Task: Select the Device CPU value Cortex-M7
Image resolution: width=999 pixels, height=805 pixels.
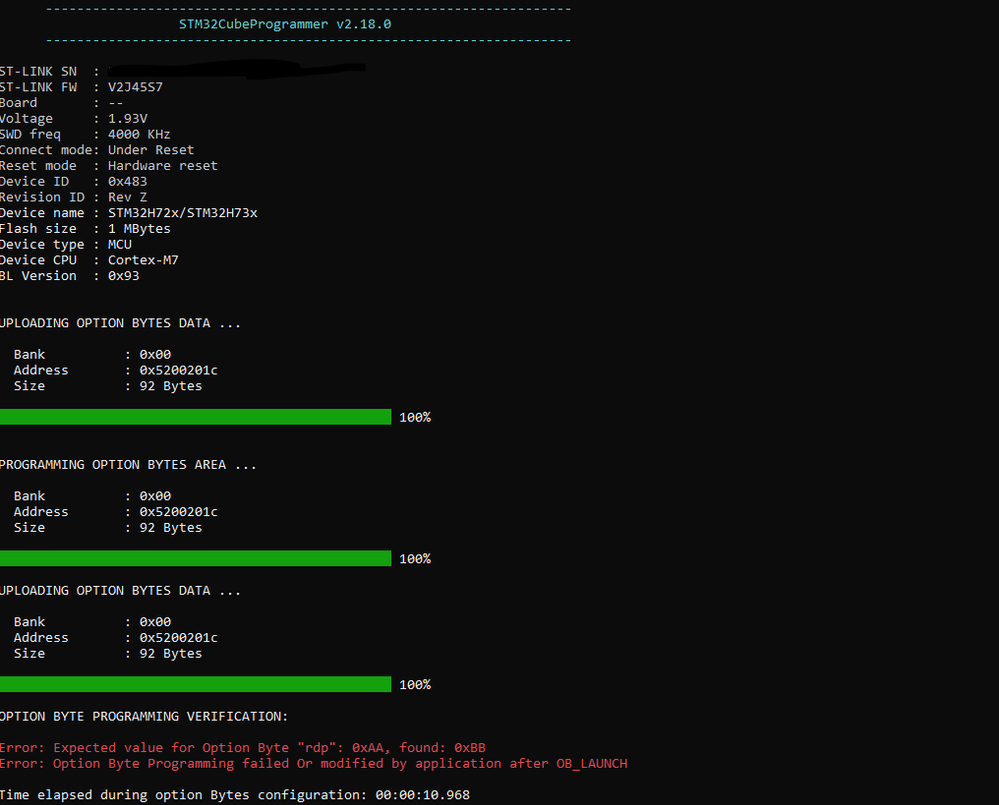Action: [143, 260]
